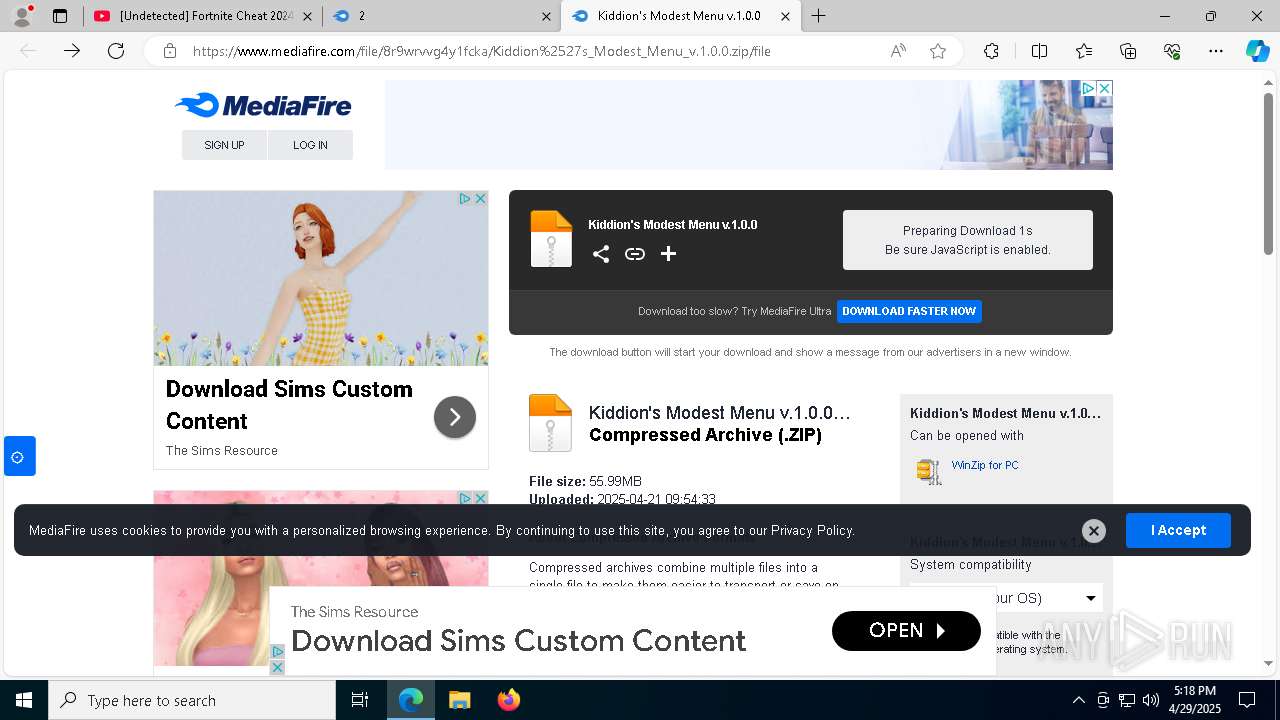Click the SIGN UP button

224,145
